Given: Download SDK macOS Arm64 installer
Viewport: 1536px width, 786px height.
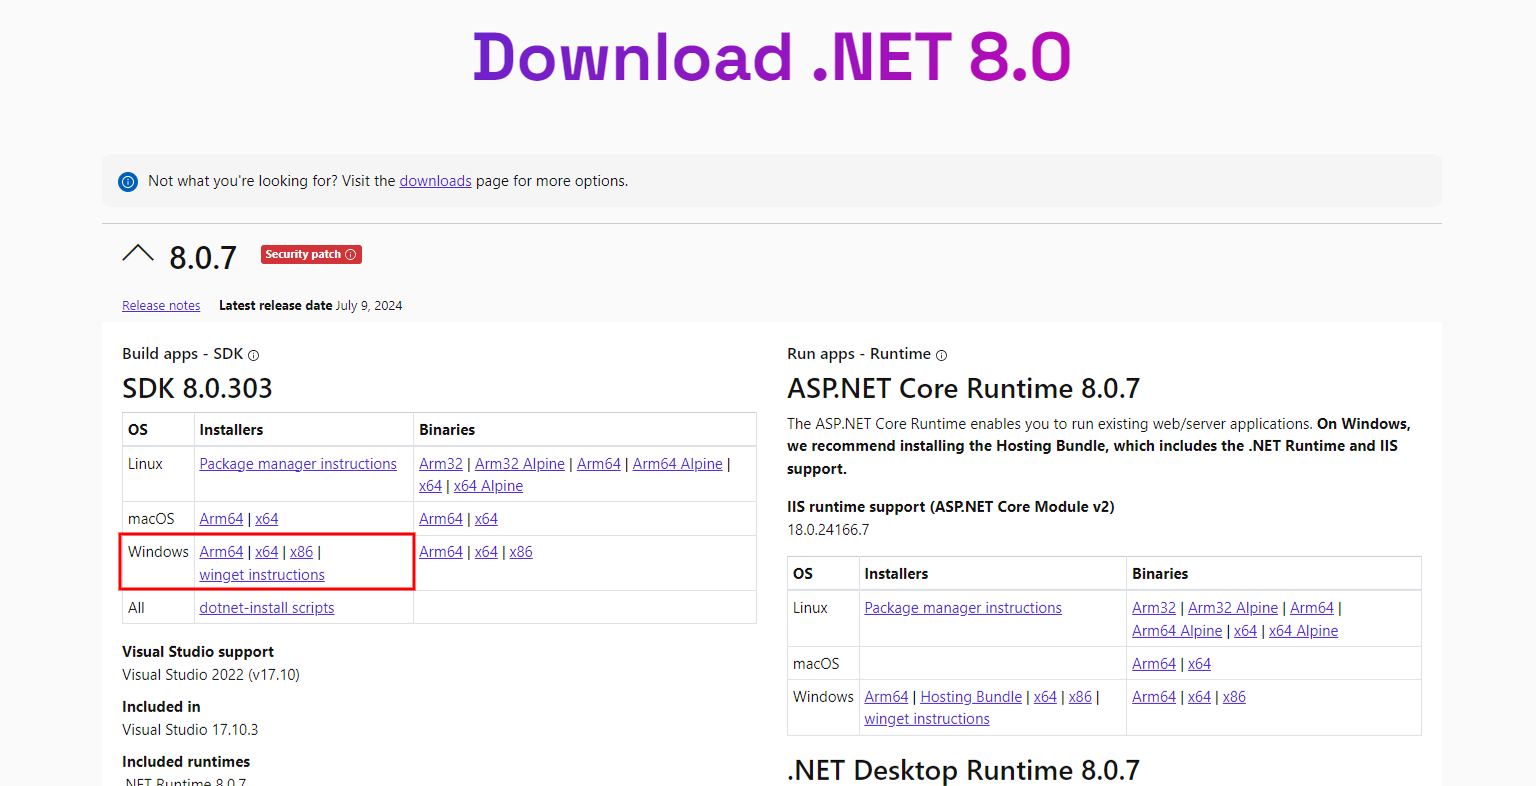Looking at the screenshot, I should click(221, 519).
